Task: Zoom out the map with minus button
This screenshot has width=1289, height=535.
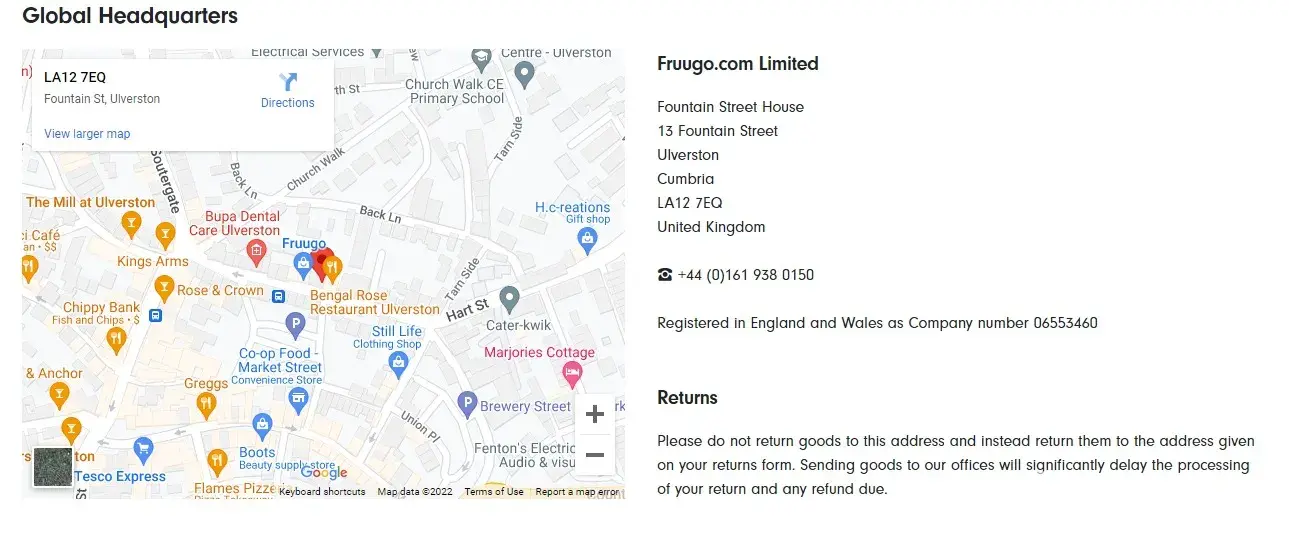Action: (x=595, y=455)
